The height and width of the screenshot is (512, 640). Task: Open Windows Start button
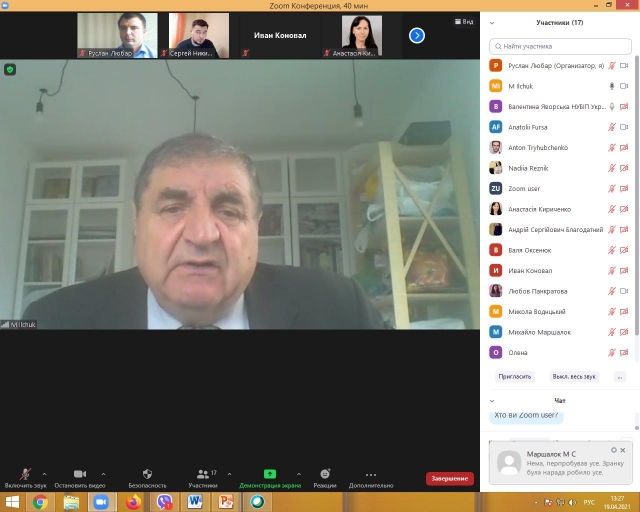[x=12, y=502]
